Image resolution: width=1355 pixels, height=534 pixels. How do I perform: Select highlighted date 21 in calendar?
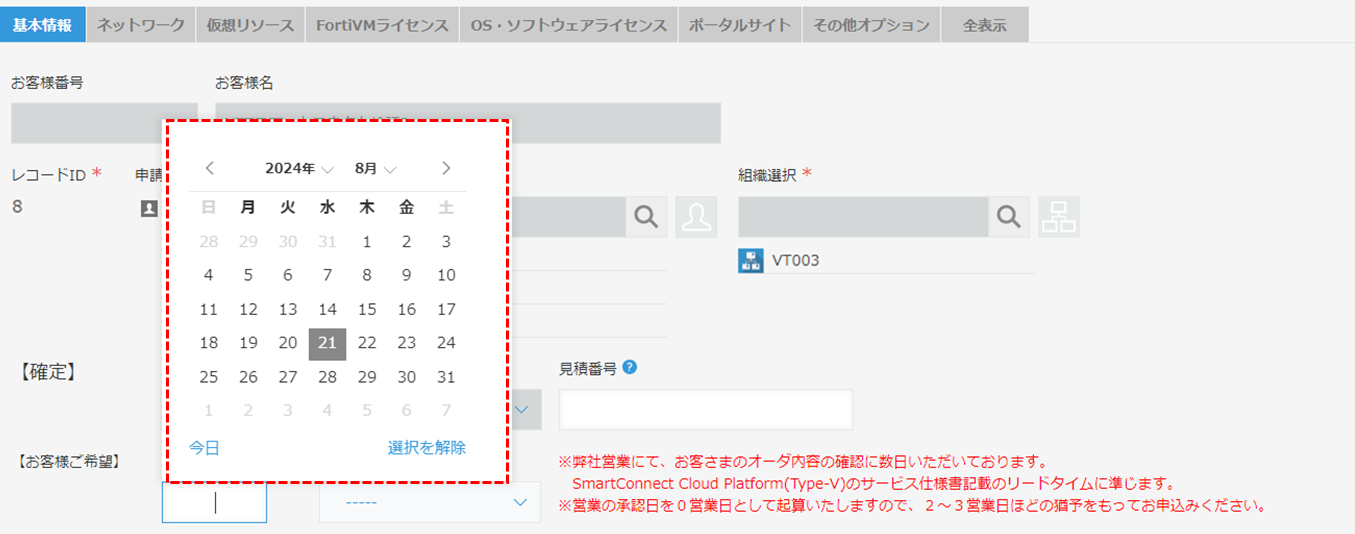[x=327, y=343]
